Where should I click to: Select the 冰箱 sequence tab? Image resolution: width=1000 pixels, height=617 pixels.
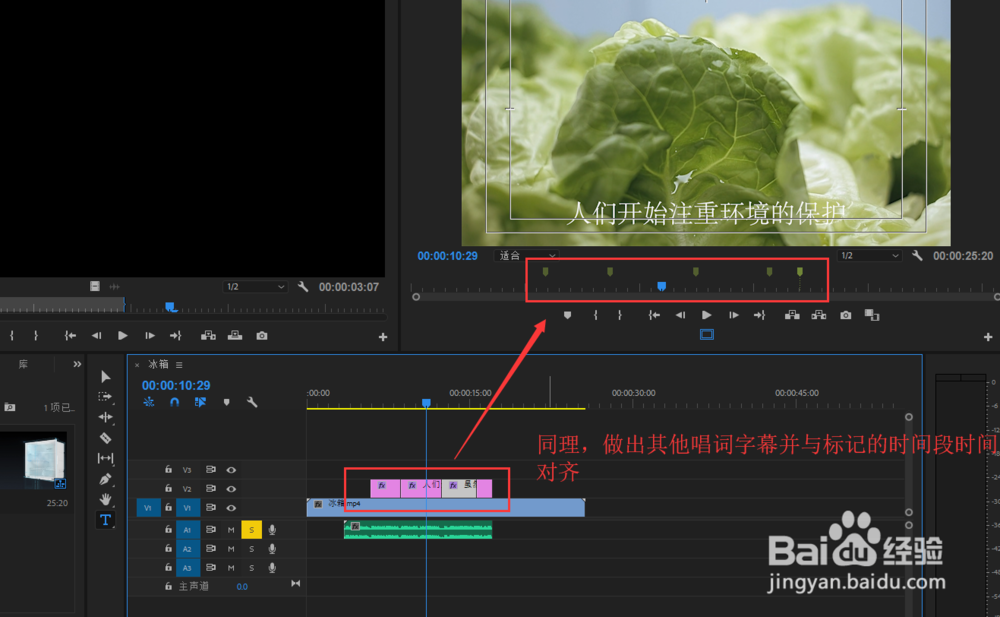[156, 366]
